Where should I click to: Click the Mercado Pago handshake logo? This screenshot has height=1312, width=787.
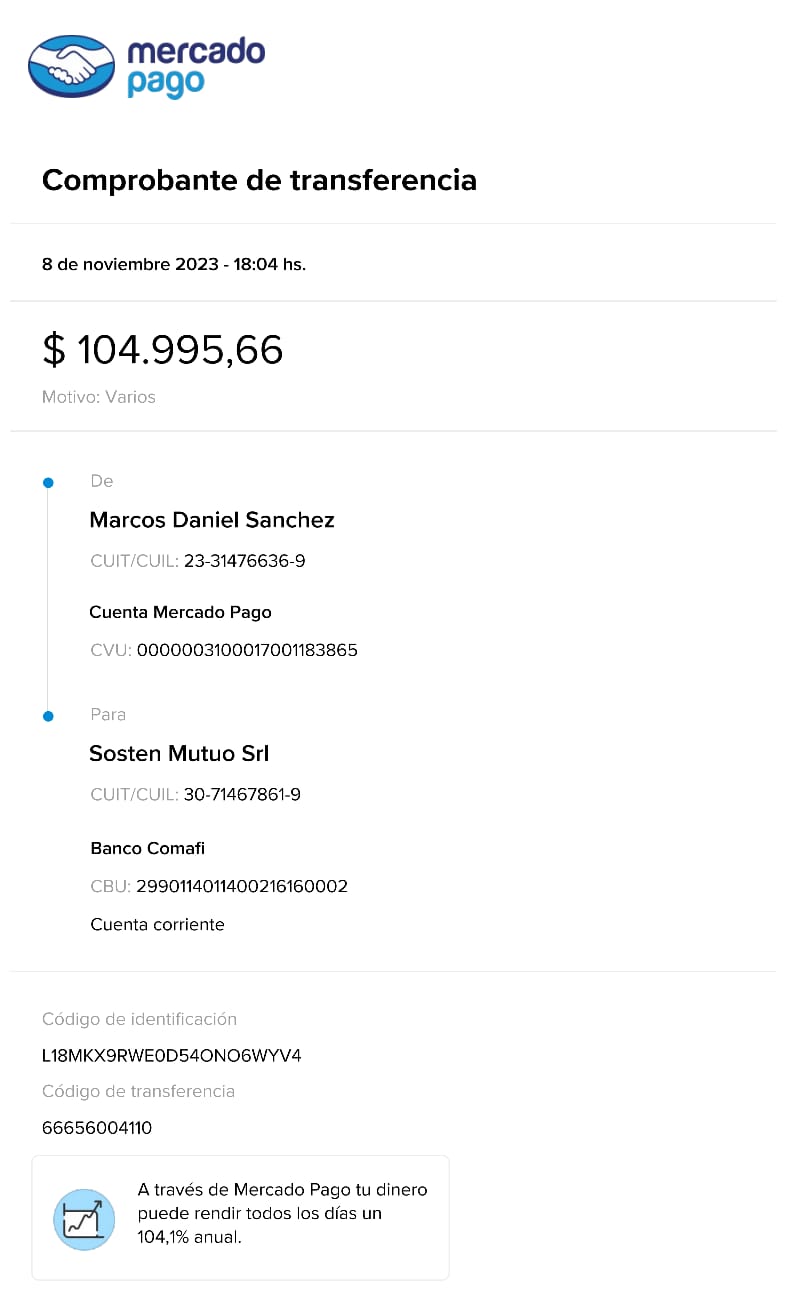click(72, 66)
